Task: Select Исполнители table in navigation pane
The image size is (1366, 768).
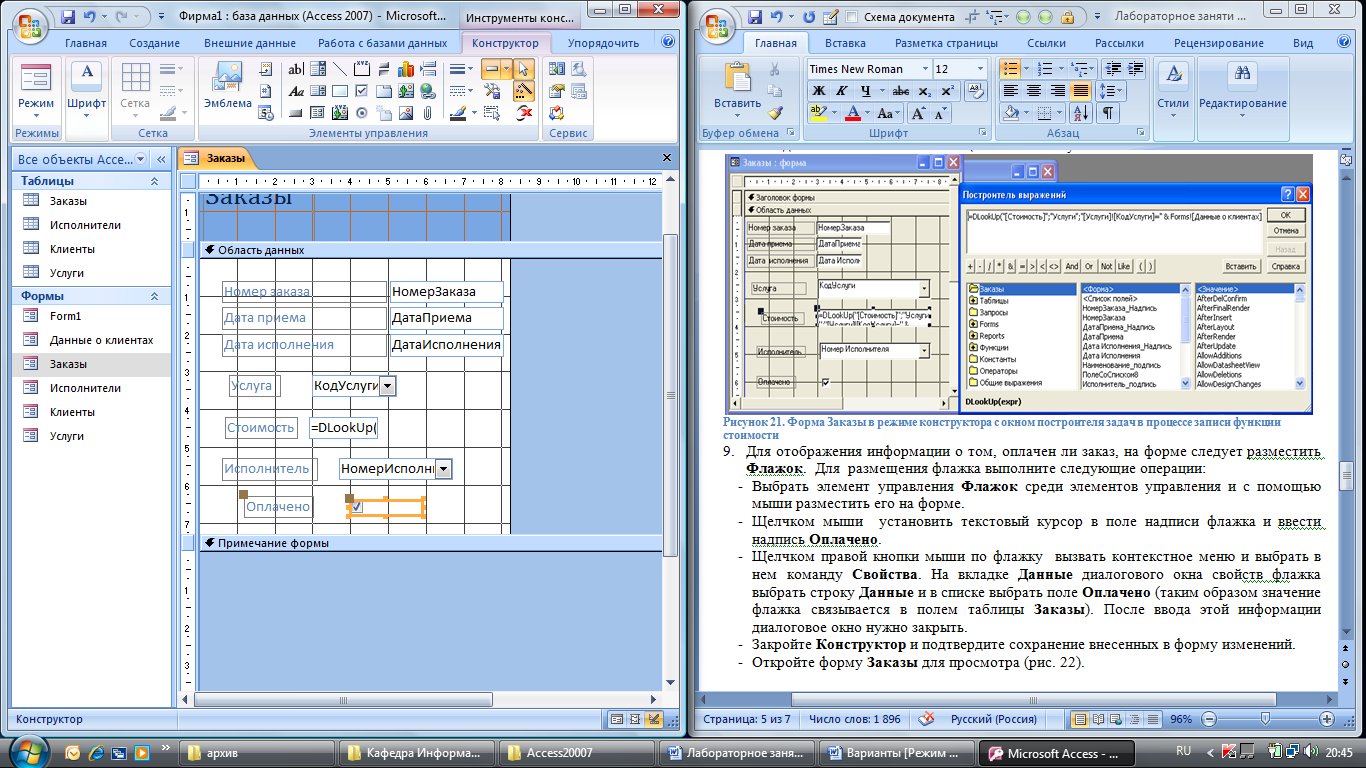Action: point(87,225)
